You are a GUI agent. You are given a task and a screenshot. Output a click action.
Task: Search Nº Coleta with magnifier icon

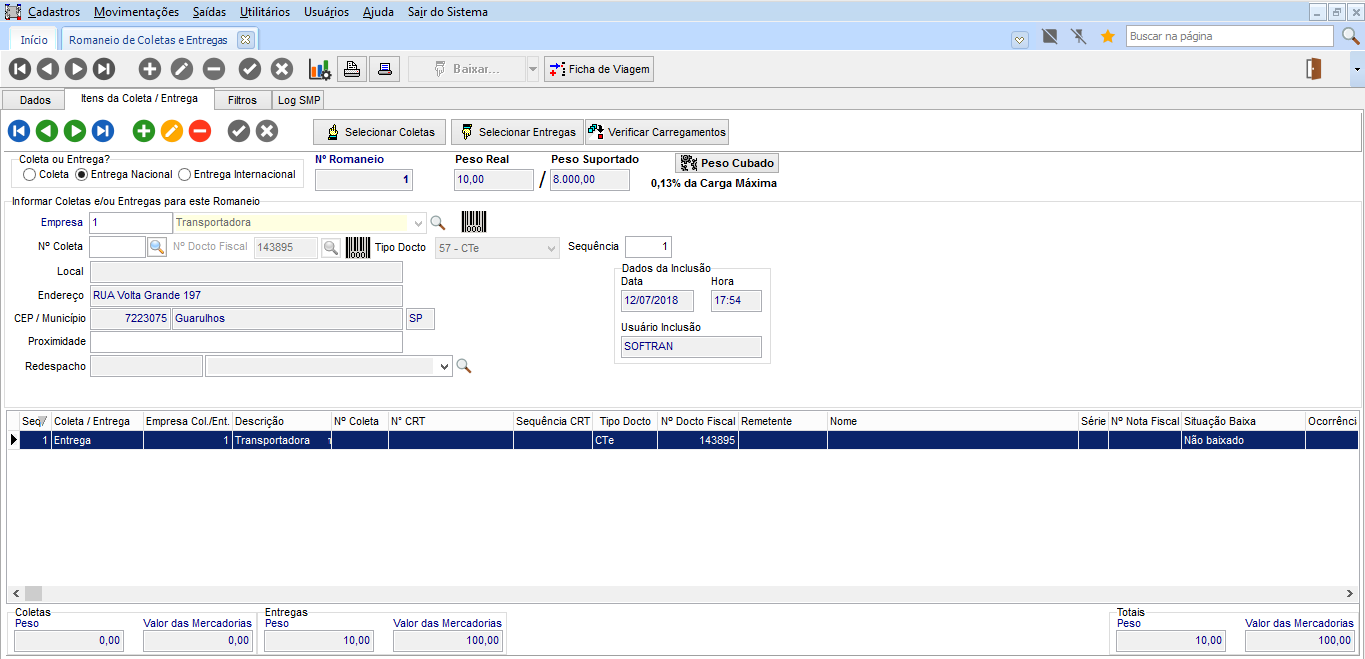point(157,247)
